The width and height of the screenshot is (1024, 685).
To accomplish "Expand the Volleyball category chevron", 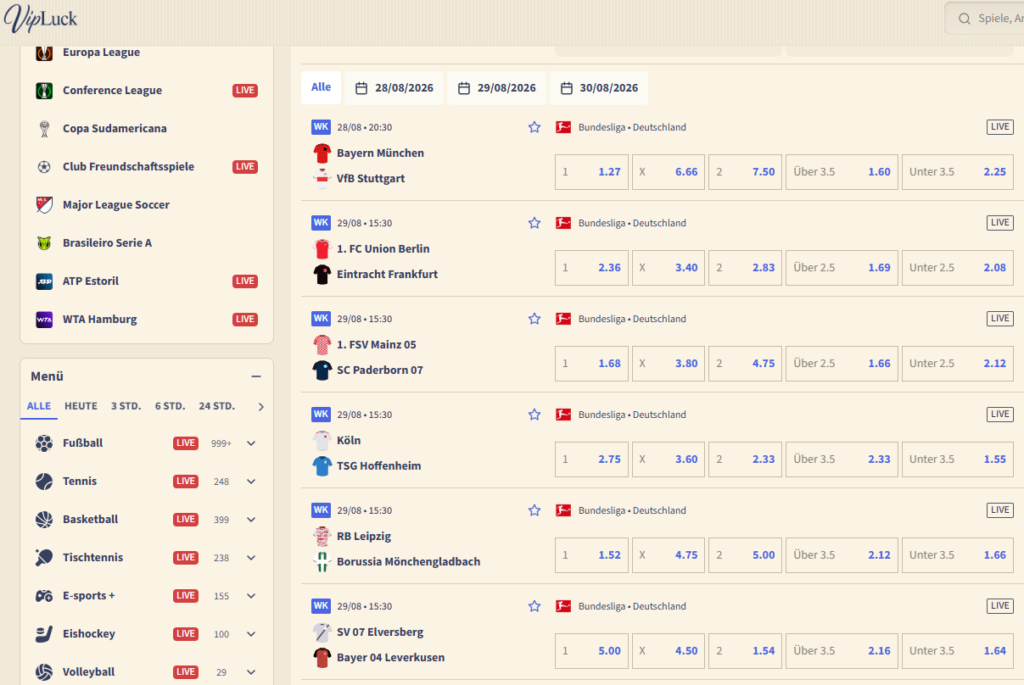I will [x=251, y=672].
